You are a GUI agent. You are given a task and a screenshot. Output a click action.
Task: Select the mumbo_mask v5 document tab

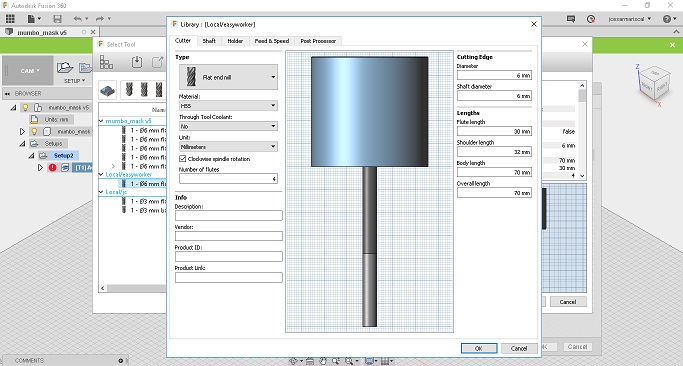(x=42, y=32)
